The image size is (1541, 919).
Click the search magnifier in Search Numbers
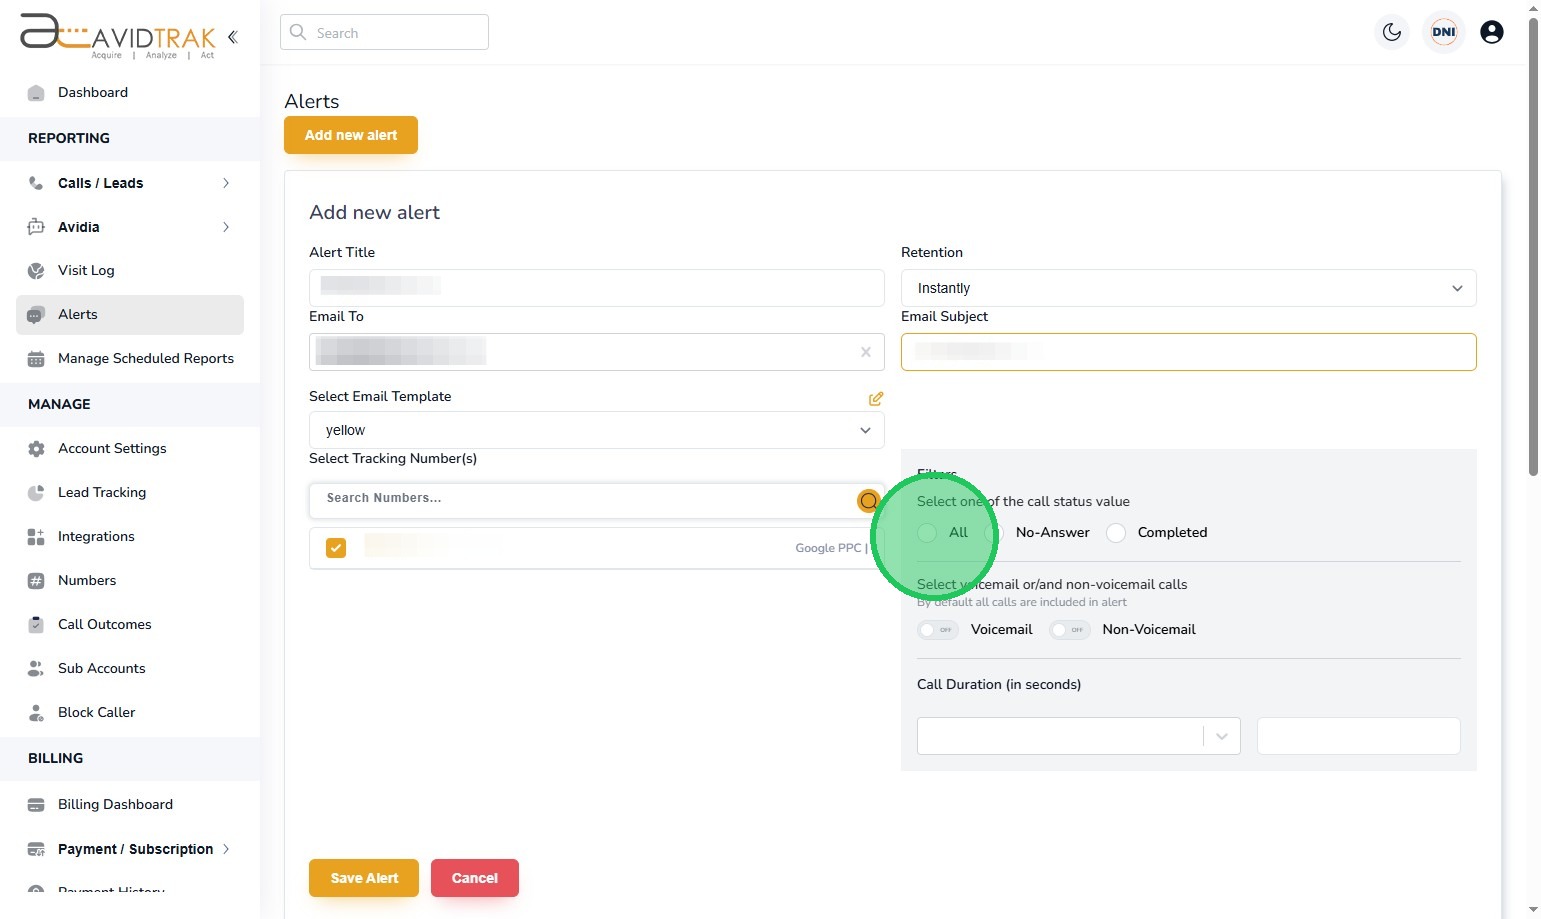pos(869,501)
